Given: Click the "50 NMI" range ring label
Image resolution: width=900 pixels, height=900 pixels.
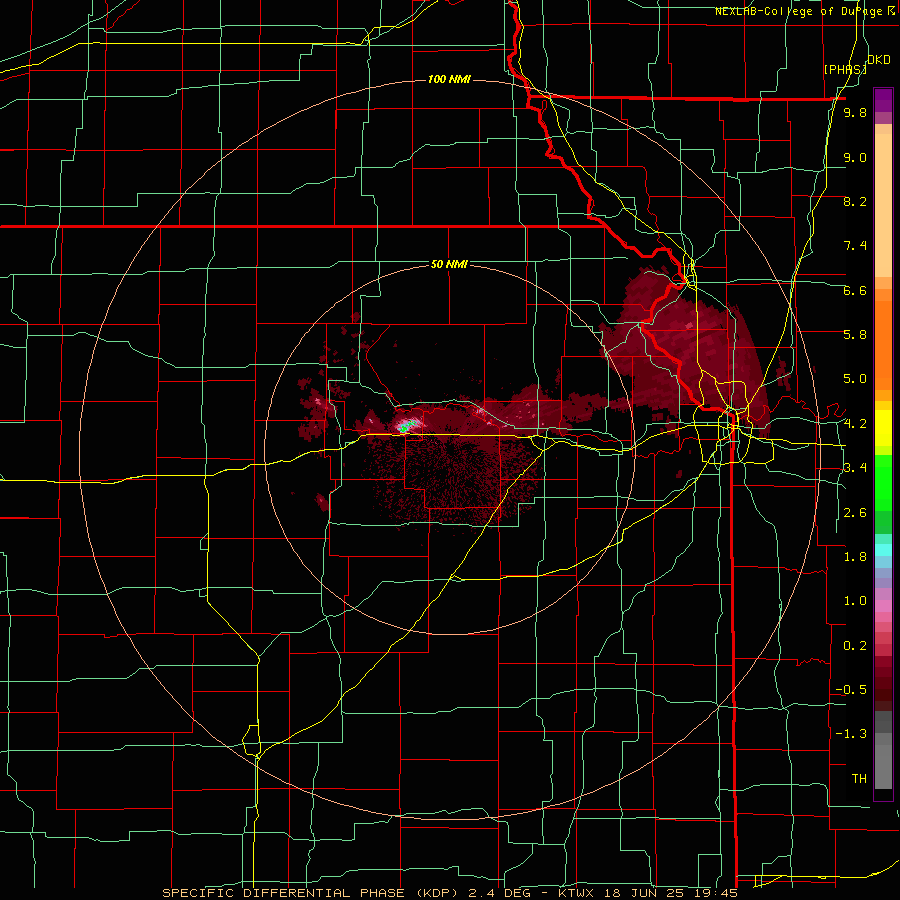Looking at the screenshot, I should click(x=449, y=264).
